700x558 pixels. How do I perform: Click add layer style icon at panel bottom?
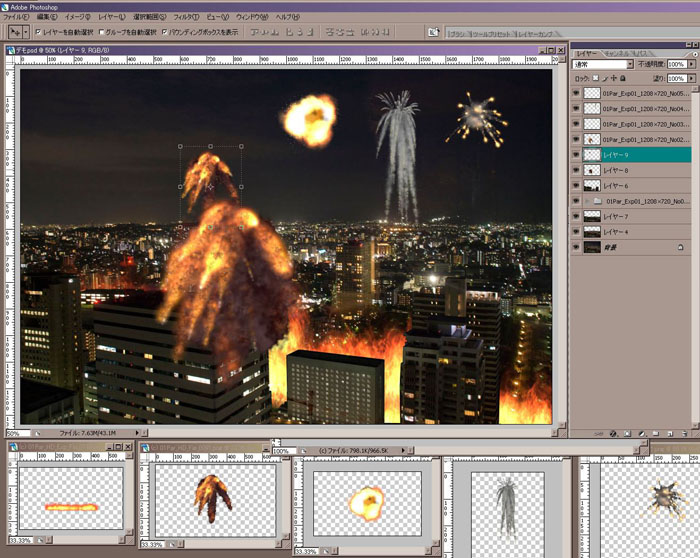pyautogui.click(x=613, y=433)
